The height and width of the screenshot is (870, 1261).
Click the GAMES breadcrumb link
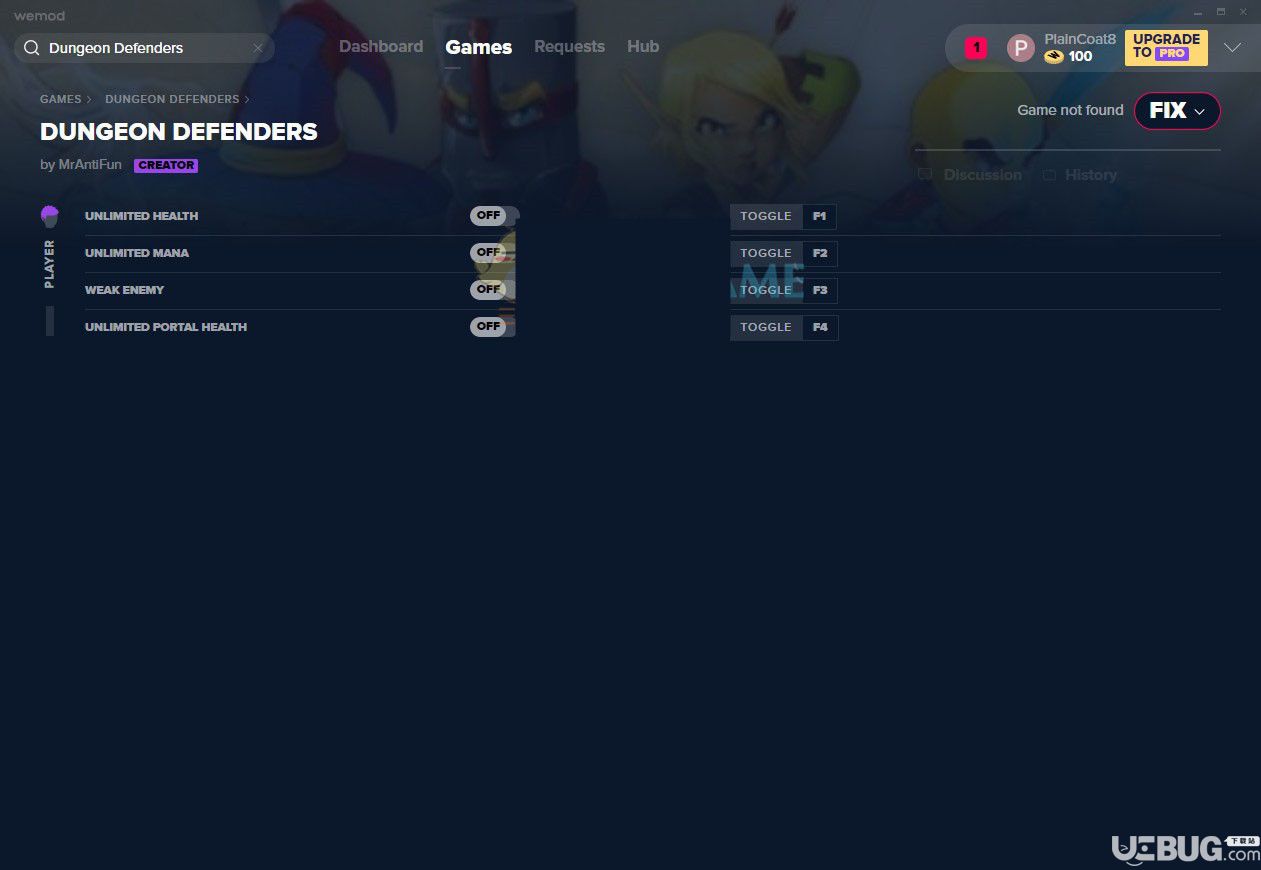pos(61,99)
